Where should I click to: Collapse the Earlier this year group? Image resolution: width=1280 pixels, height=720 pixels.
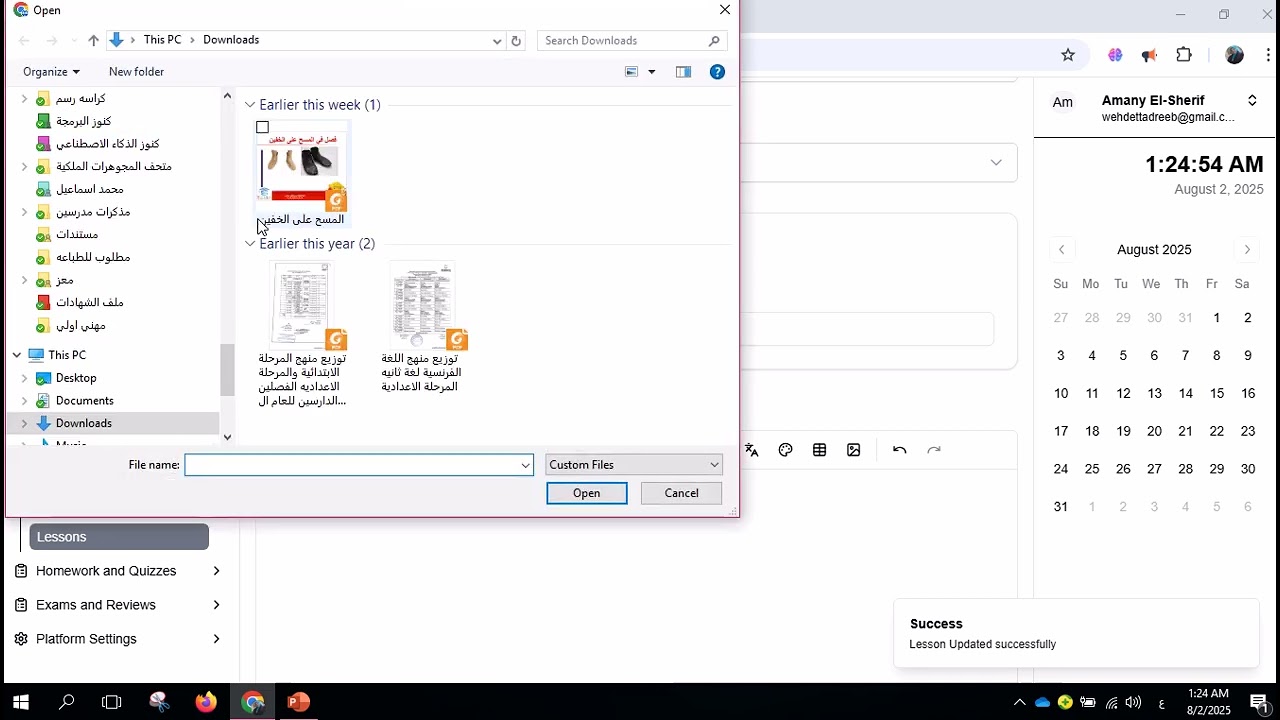[x=250, y=244]
